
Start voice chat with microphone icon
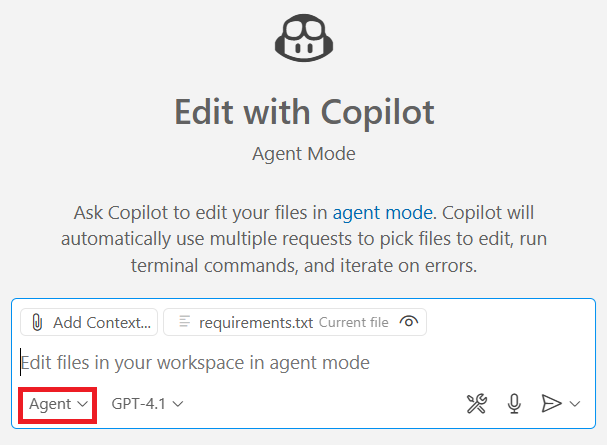[514, 403]
